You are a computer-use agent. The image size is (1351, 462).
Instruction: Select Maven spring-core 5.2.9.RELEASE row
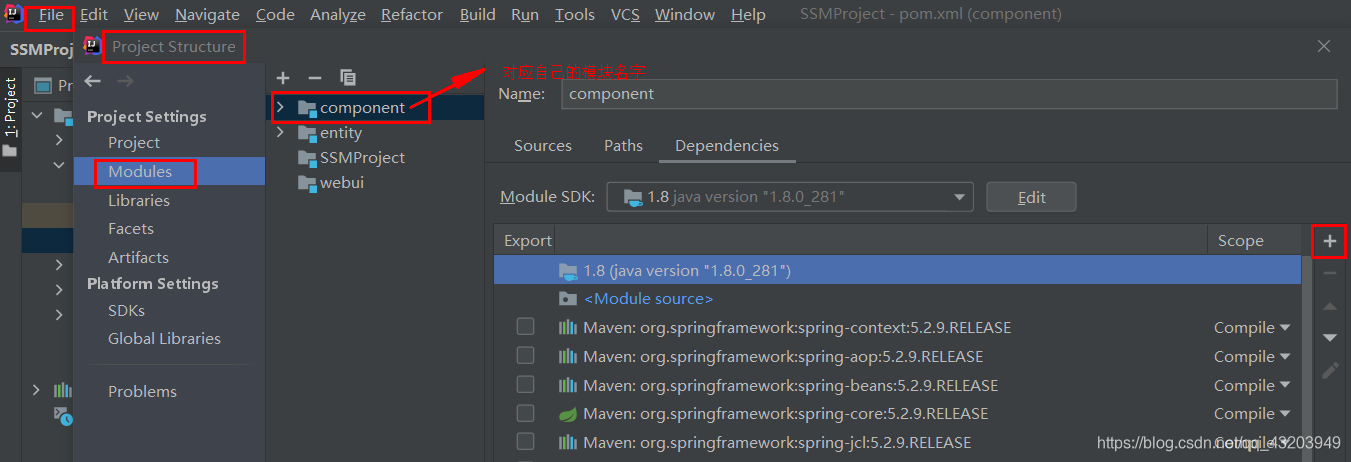898,414
